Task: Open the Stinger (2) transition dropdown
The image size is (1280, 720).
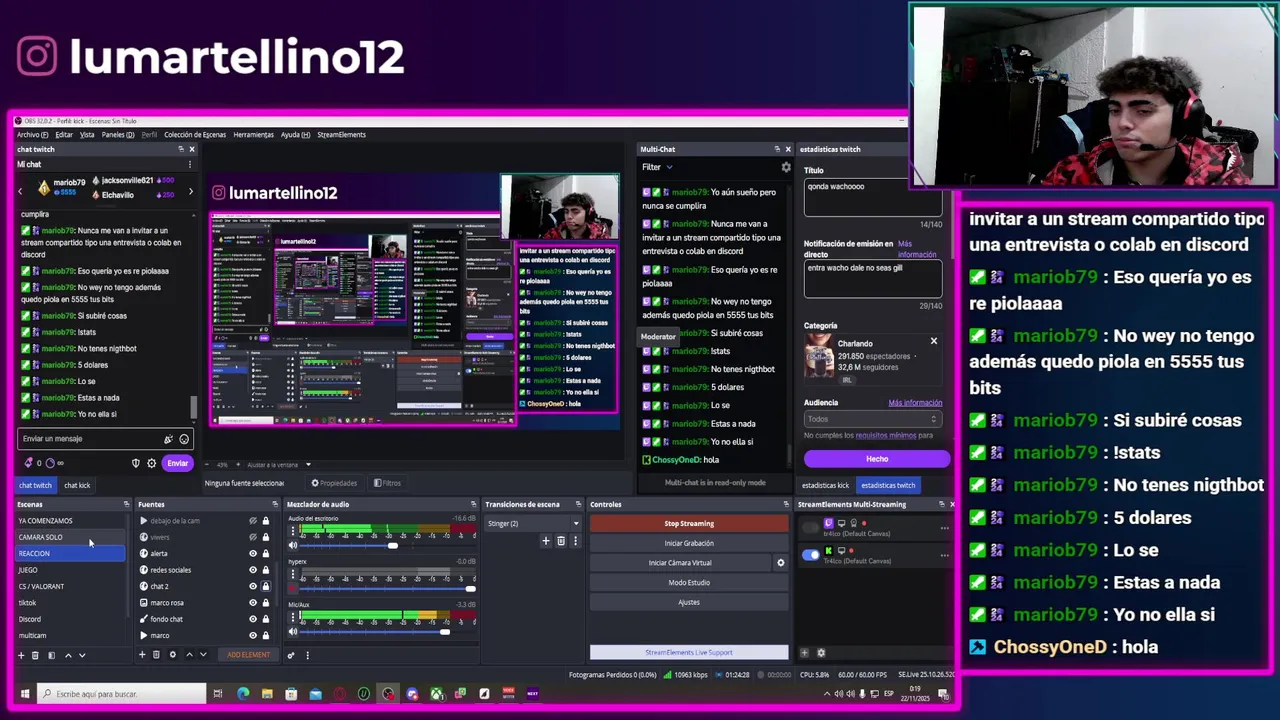Action: 533,523
